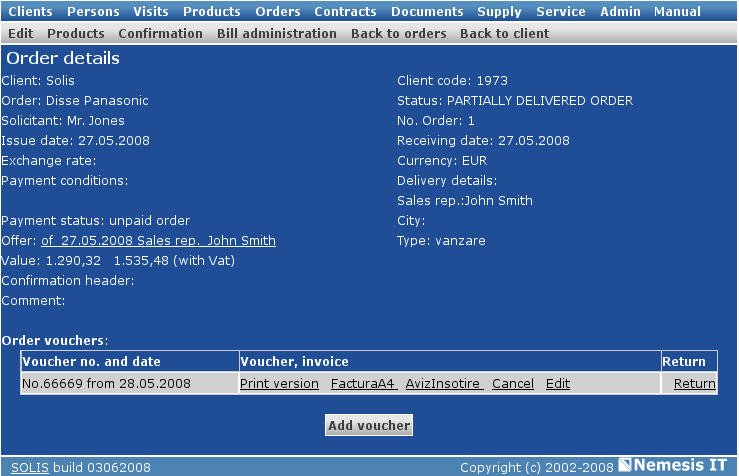Open the SOLIS link in the footer
The image size is (739, 476).
tap(30, 468)
